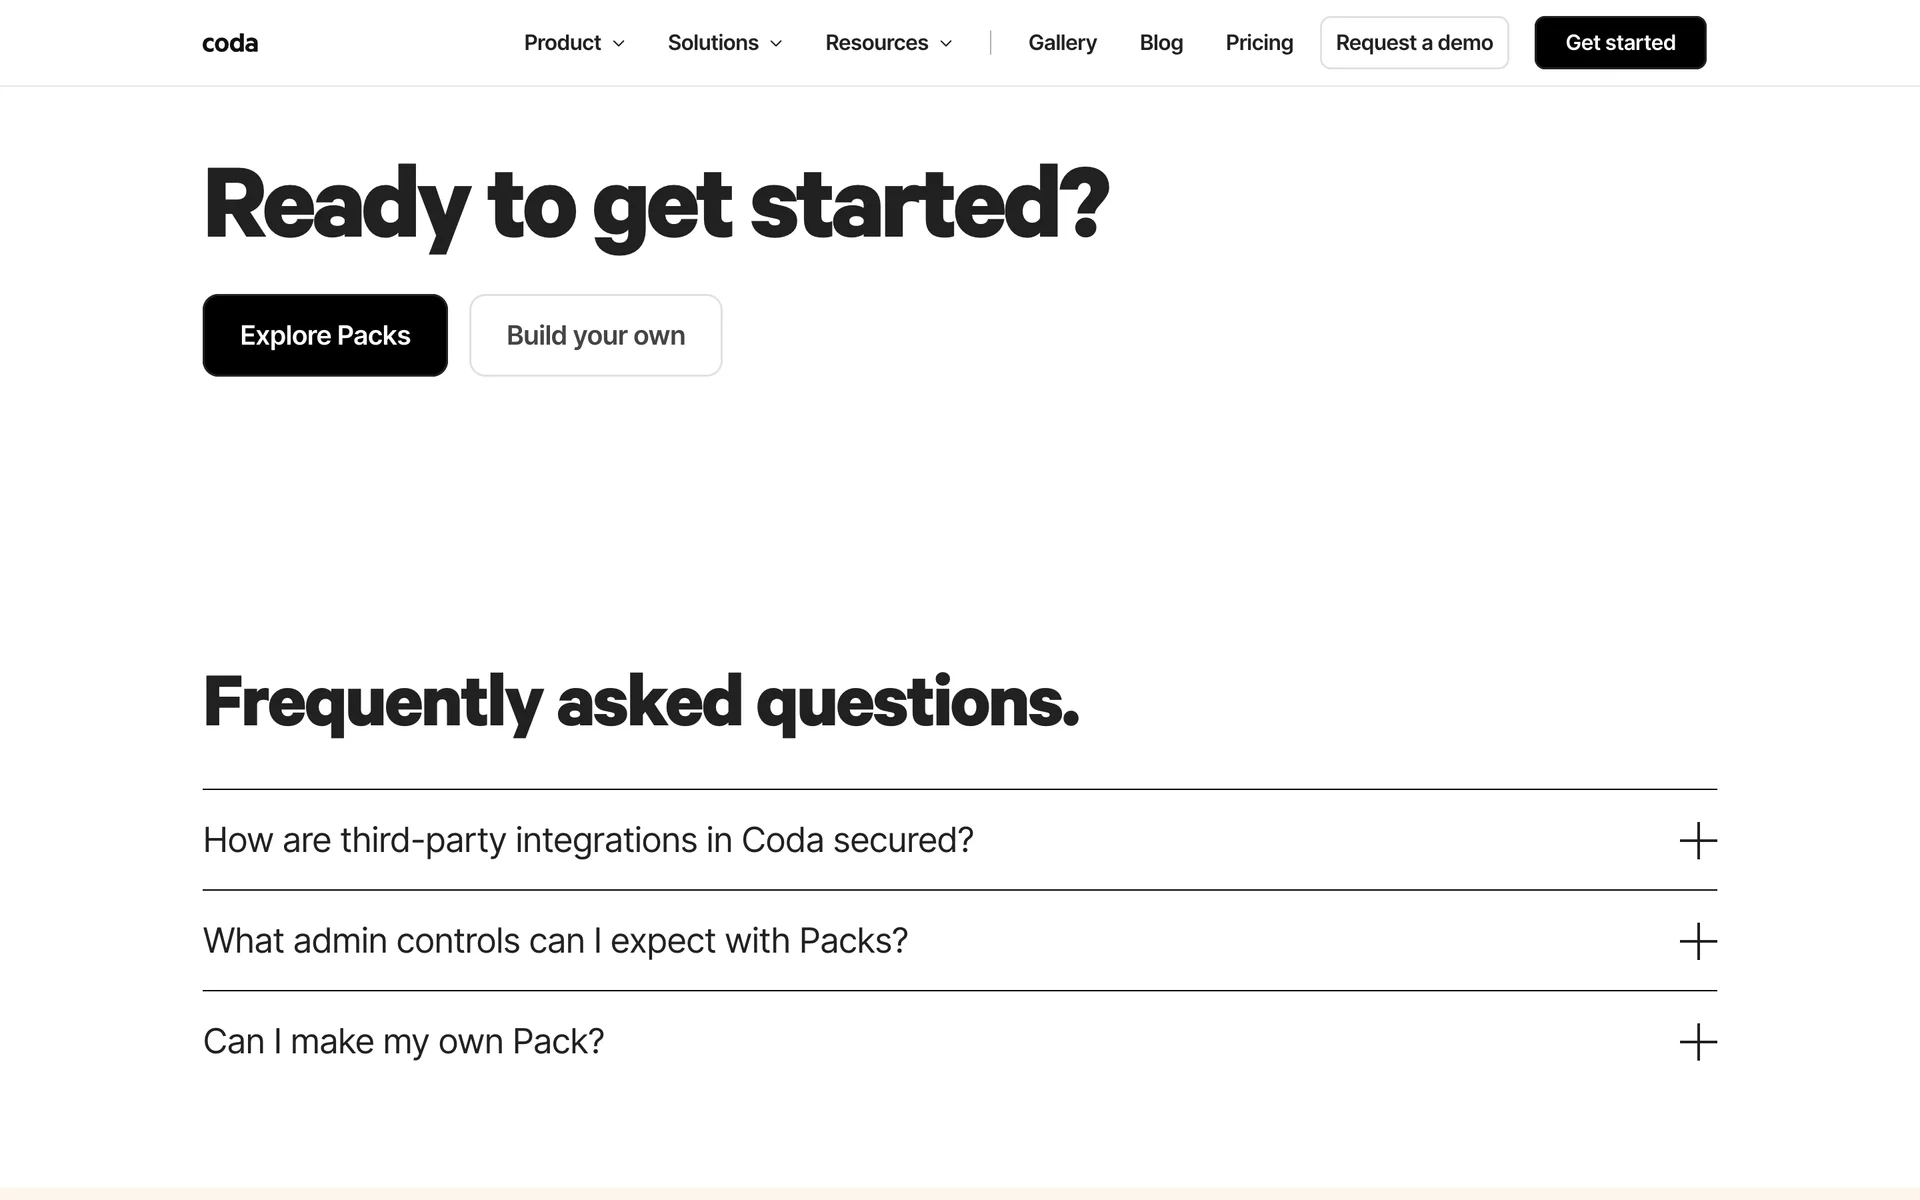The width and height of the screenshot is (1920, 1200).
Task: Go to the Gallery page
Action: click(1062, 43)
